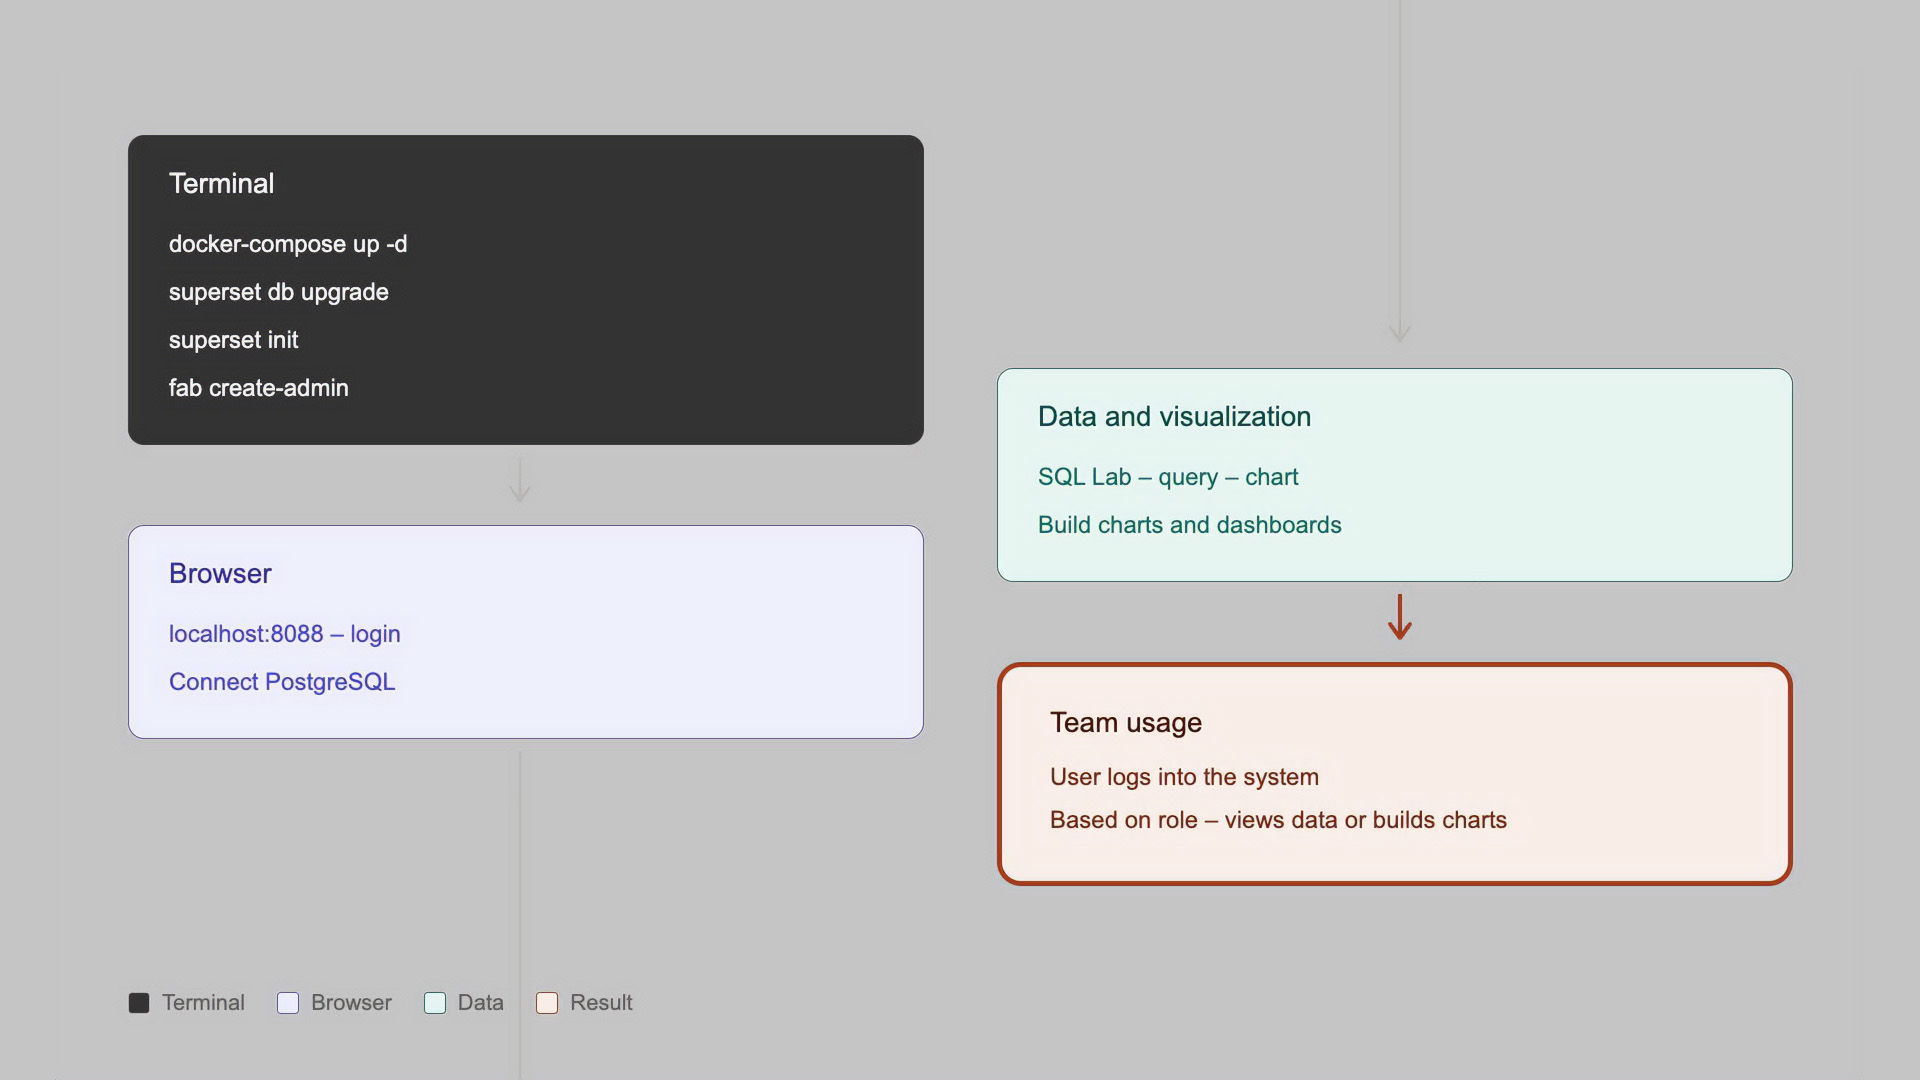Click the superset init command

233,340
